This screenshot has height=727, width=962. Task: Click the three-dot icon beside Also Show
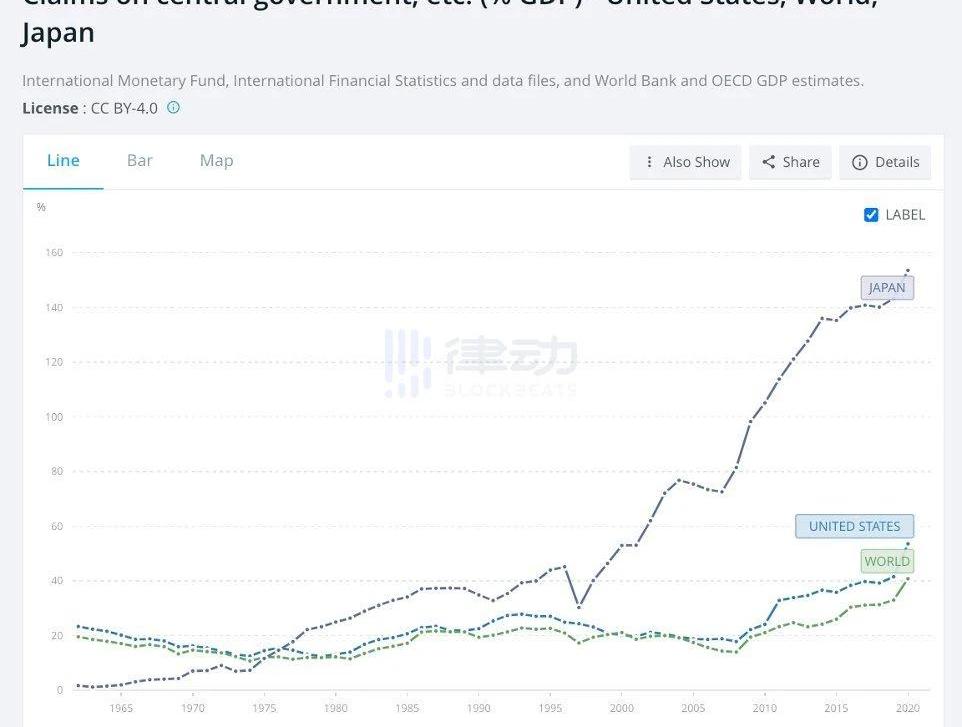(x=649, y=162)
